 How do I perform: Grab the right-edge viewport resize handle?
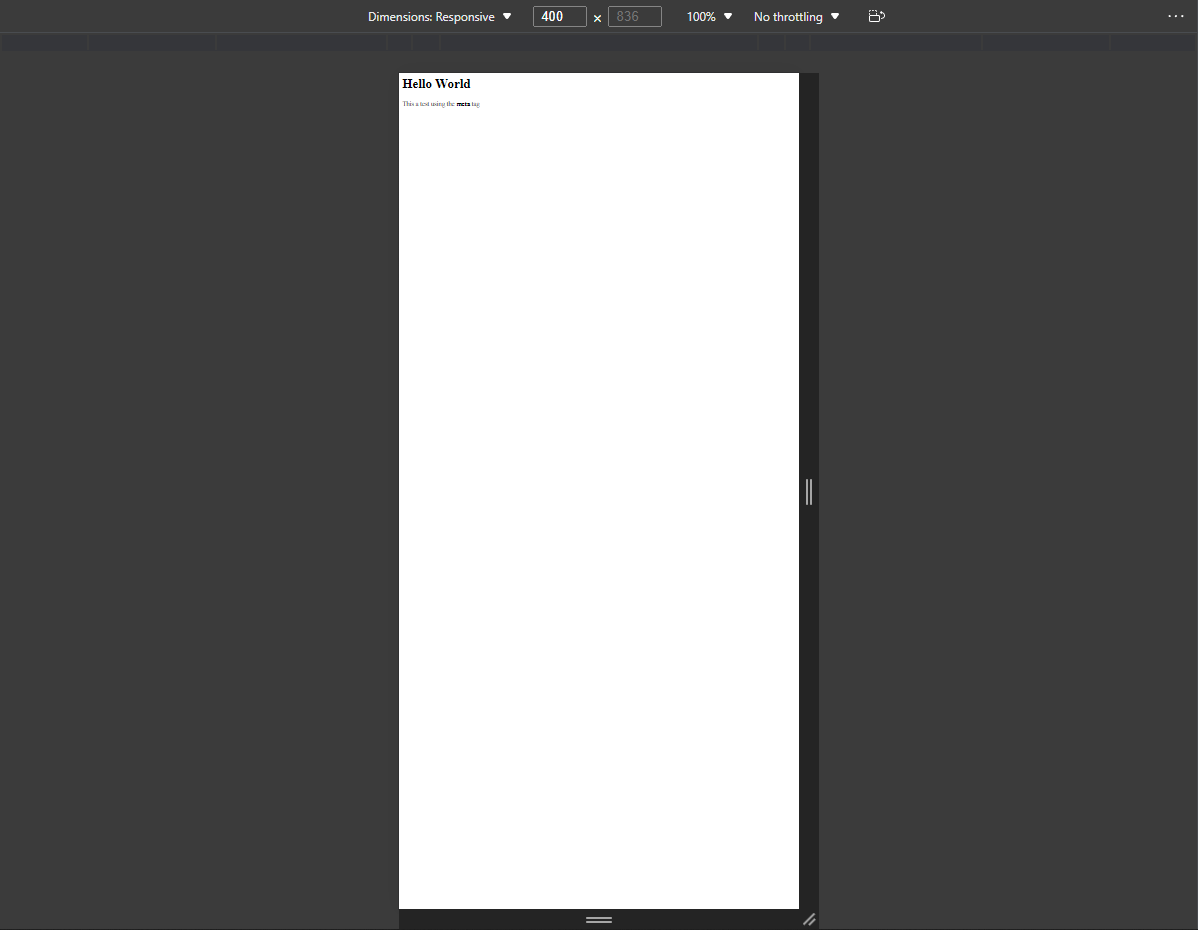[x=809, y=491]
